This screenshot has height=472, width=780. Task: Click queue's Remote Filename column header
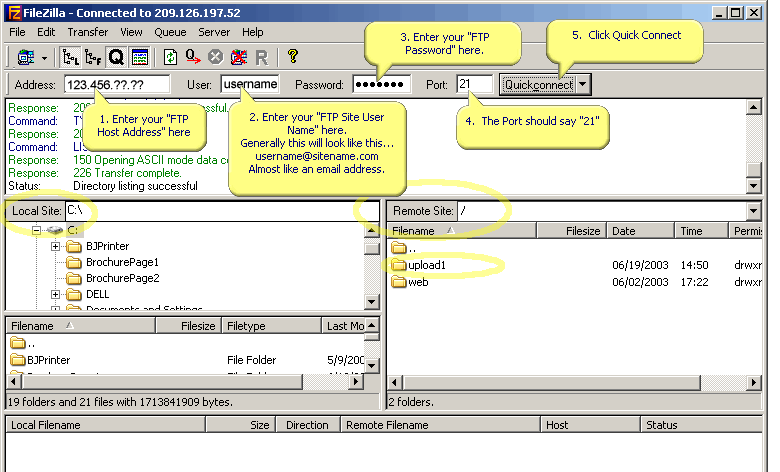point(440,425)
